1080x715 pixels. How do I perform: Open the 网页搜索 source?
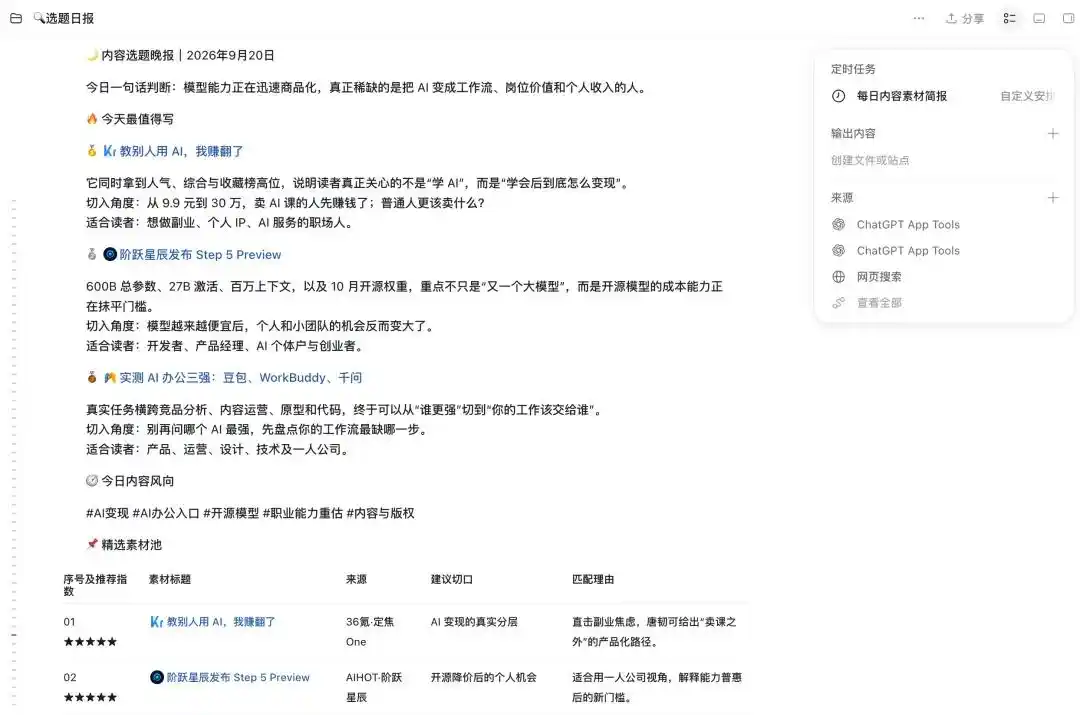[879, 277]
